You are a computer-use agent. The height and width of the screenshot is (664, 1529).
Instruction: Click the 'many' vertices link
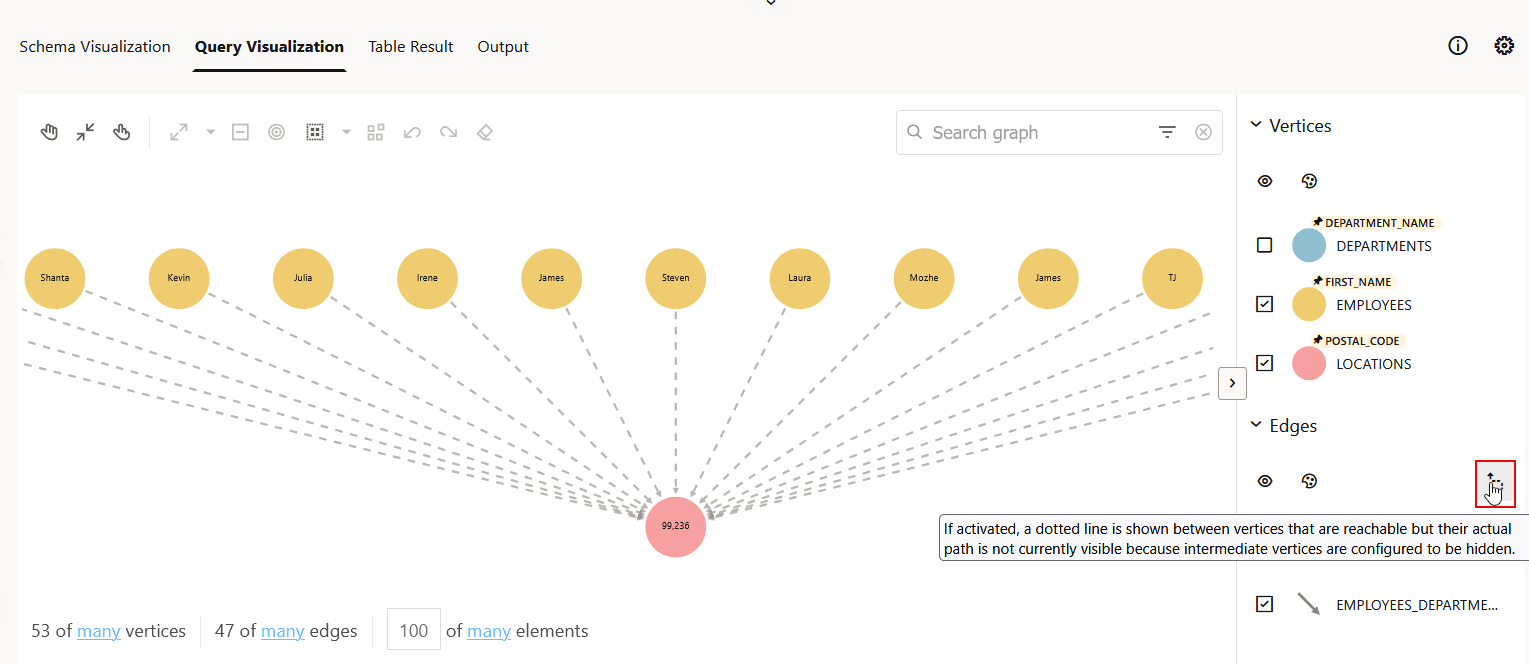coord(99,631)
